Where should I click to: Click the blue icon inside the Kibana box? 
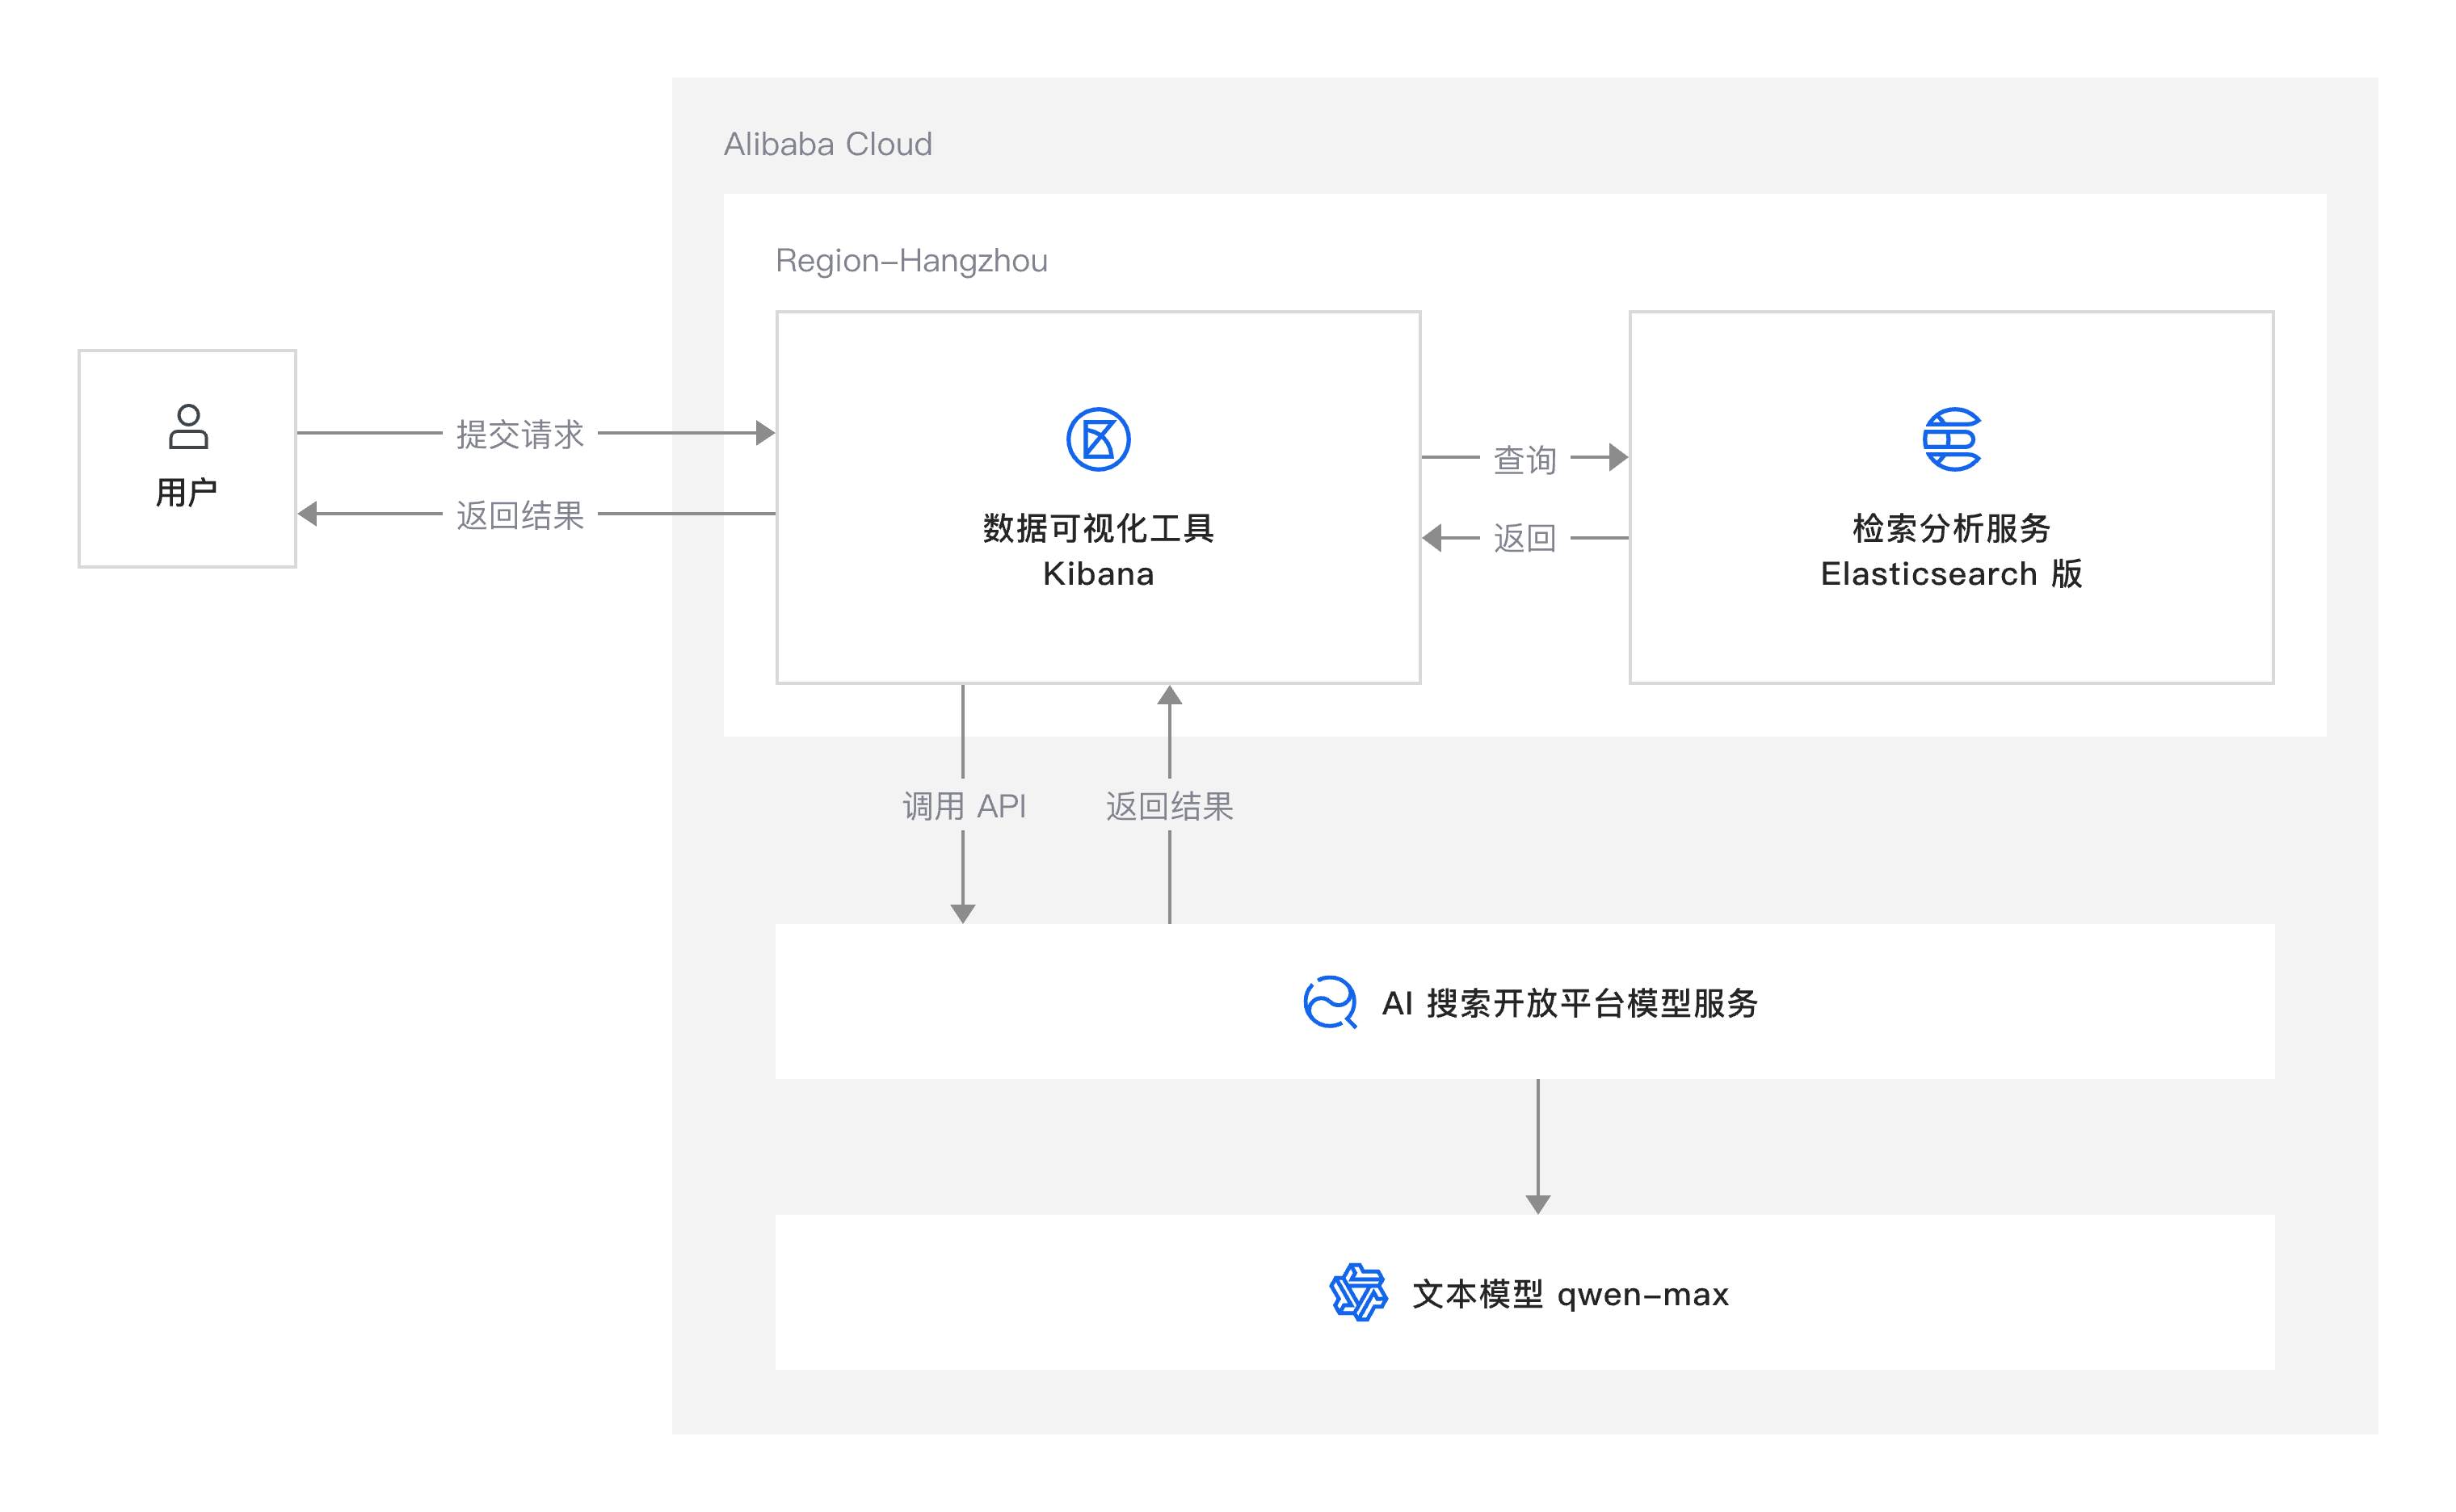[x=1097, y=440]
